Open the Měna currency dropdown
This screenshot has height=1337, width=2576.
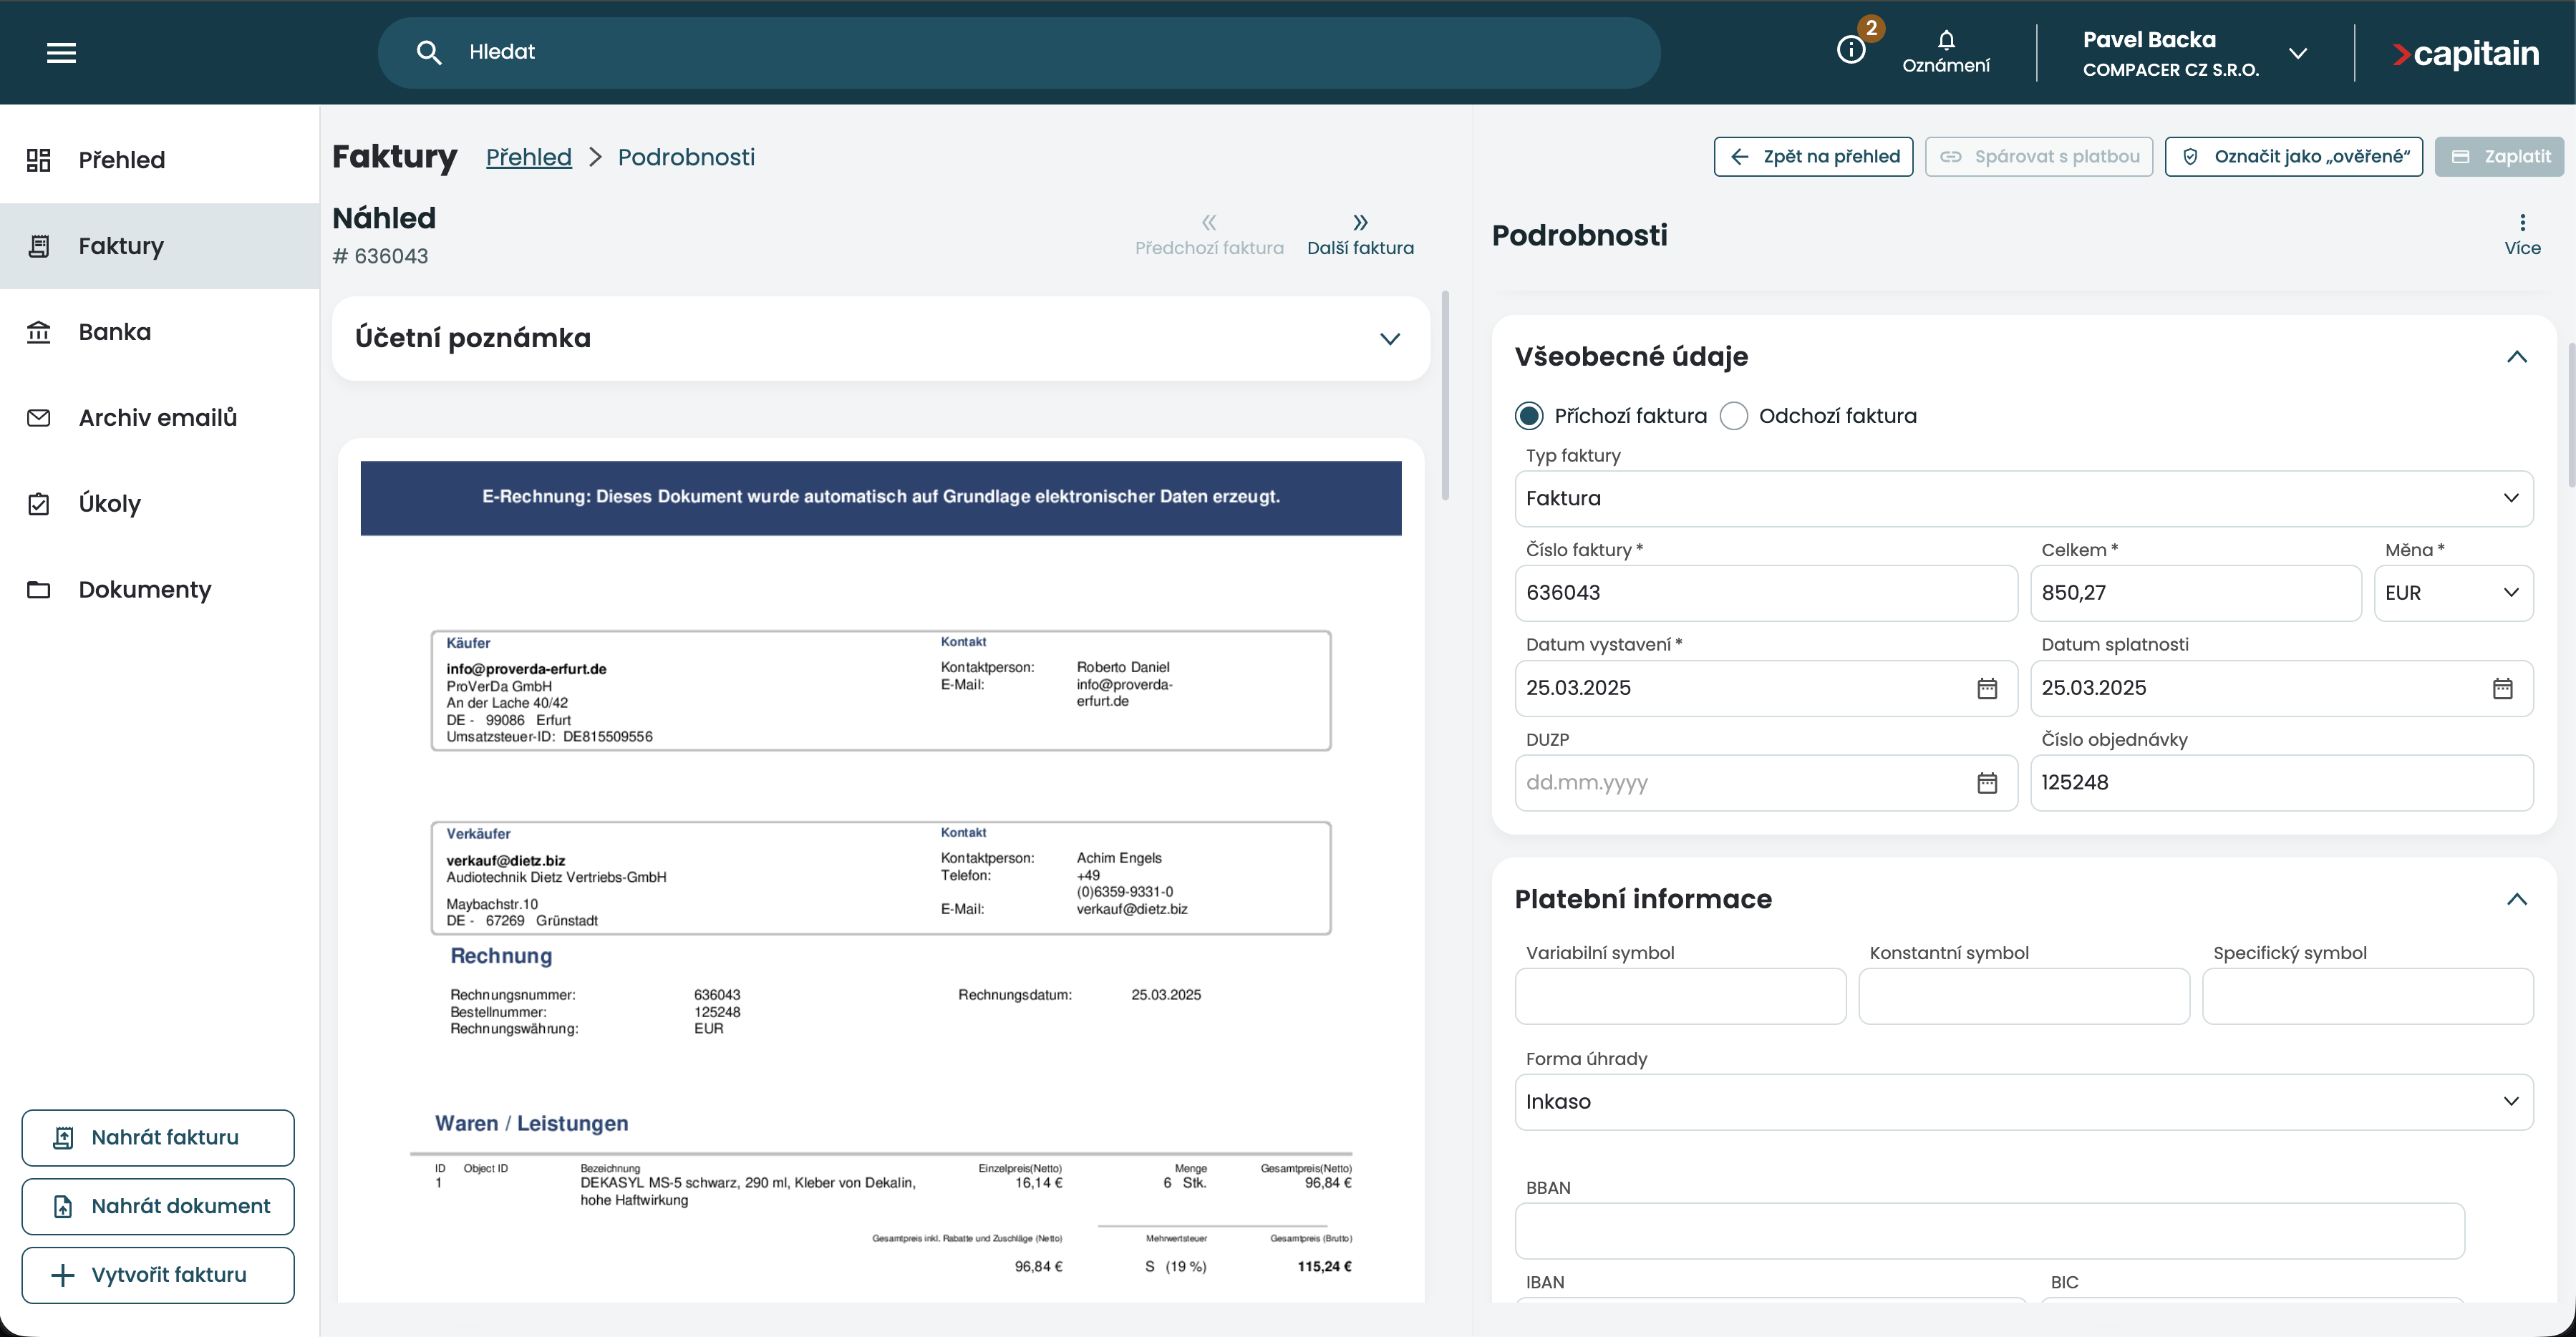[2452, 593]
